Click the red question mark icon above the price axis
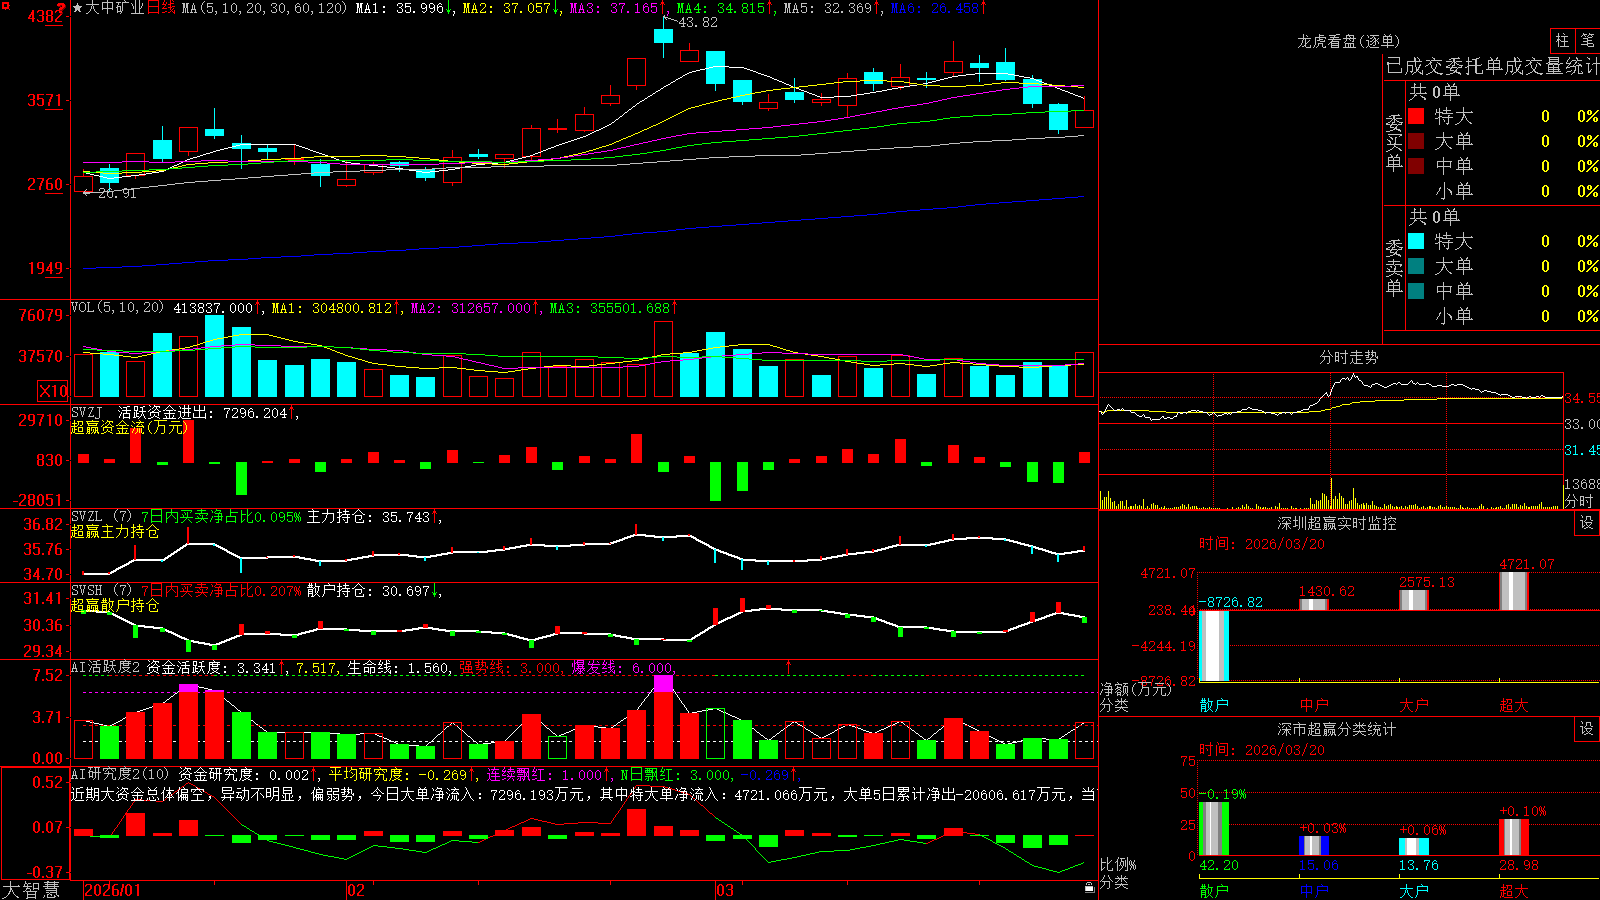Viewport: 1600px width, 900px height. [x=61, y=8]
